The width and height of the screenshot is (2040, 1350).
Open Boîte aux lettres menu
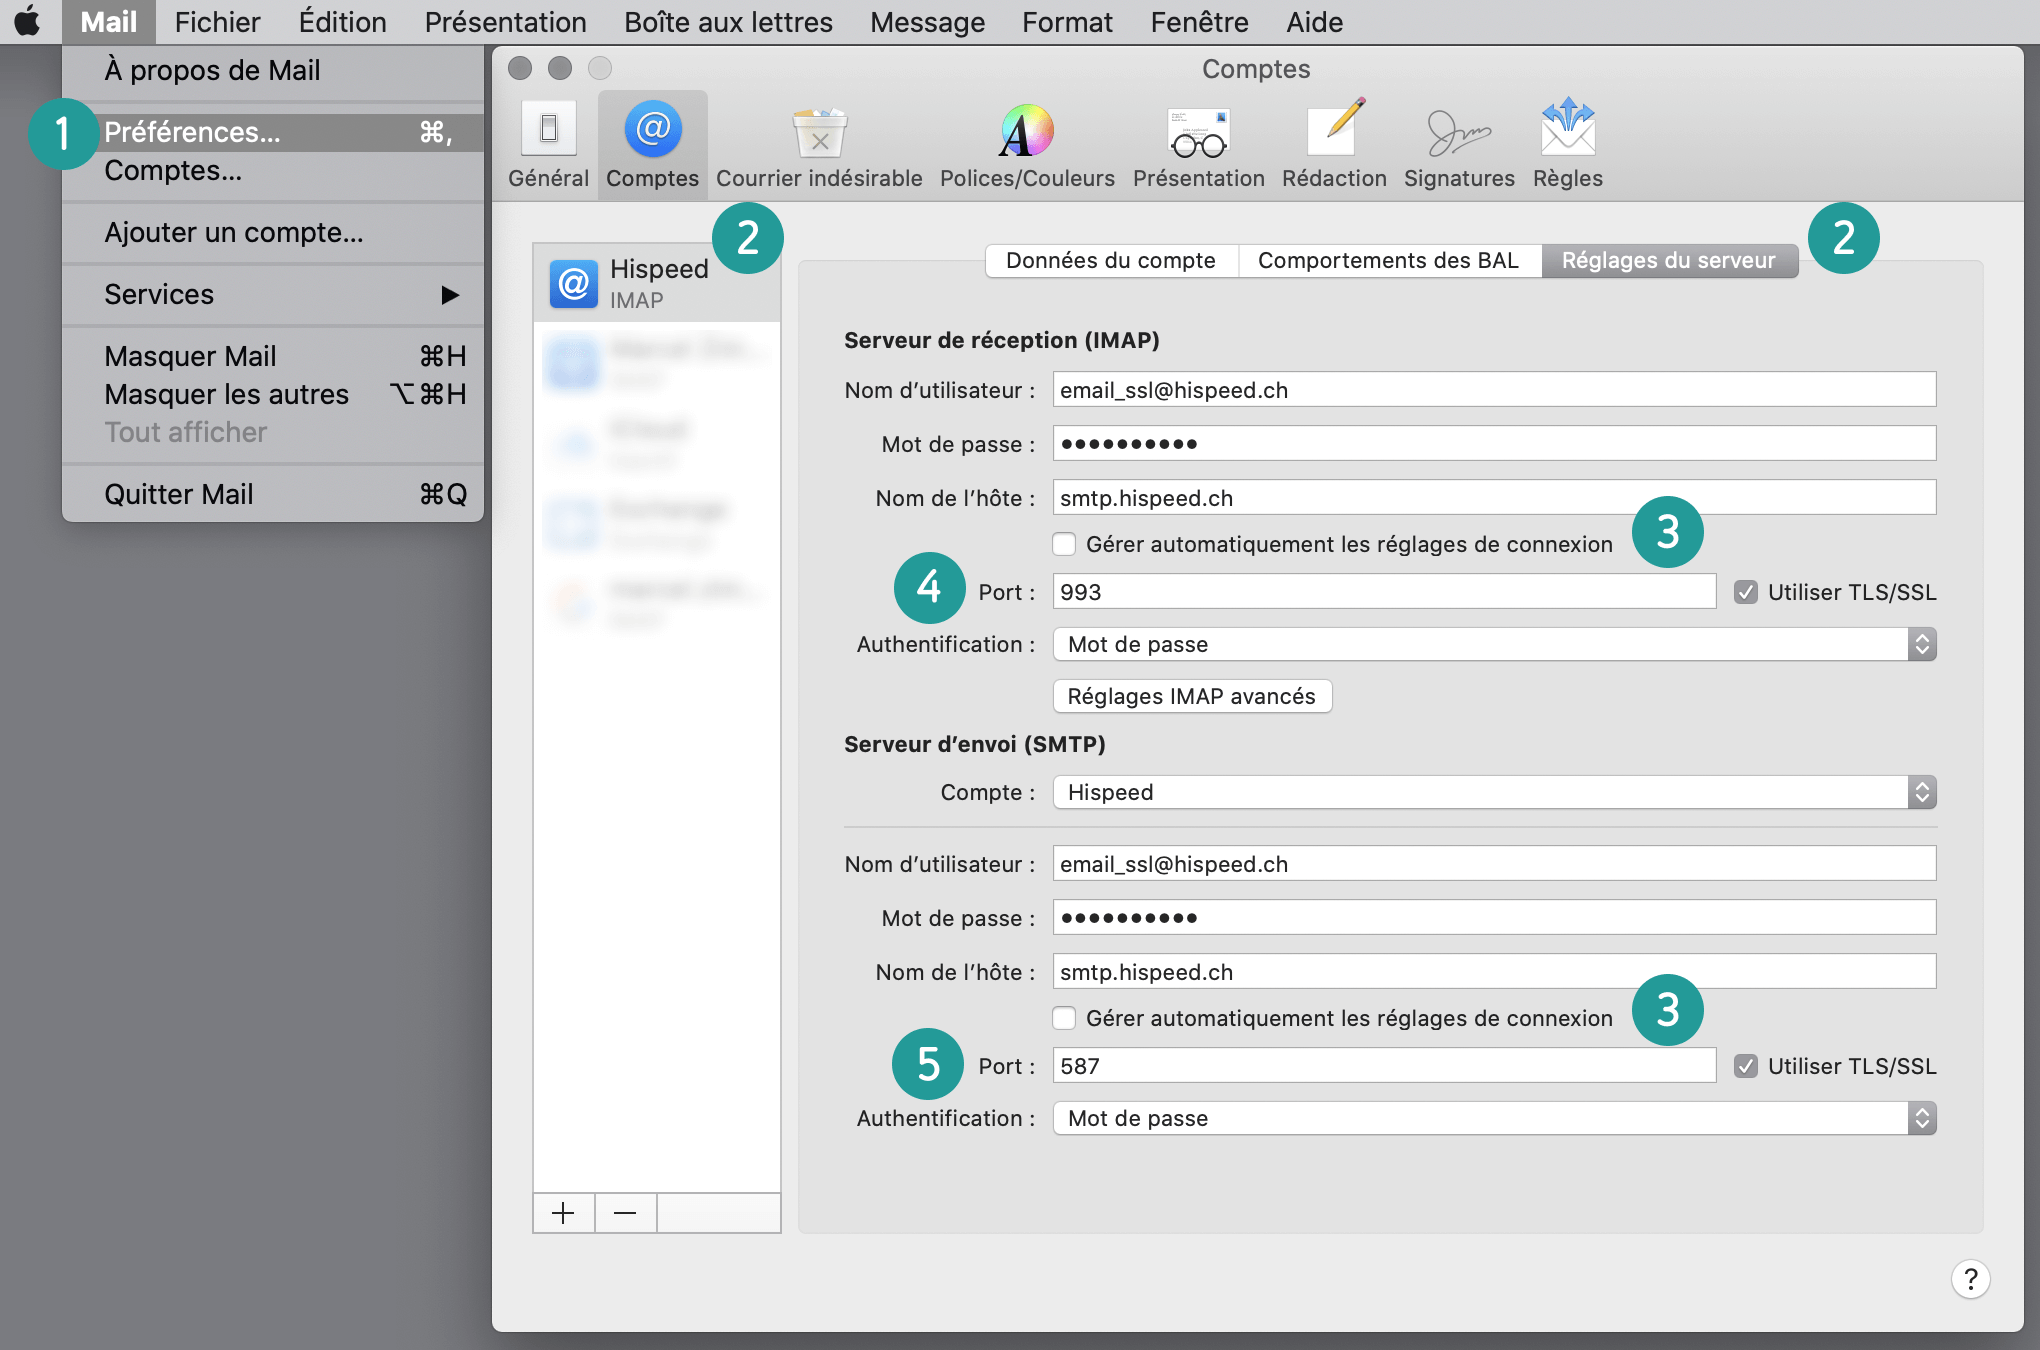(728, 21)
